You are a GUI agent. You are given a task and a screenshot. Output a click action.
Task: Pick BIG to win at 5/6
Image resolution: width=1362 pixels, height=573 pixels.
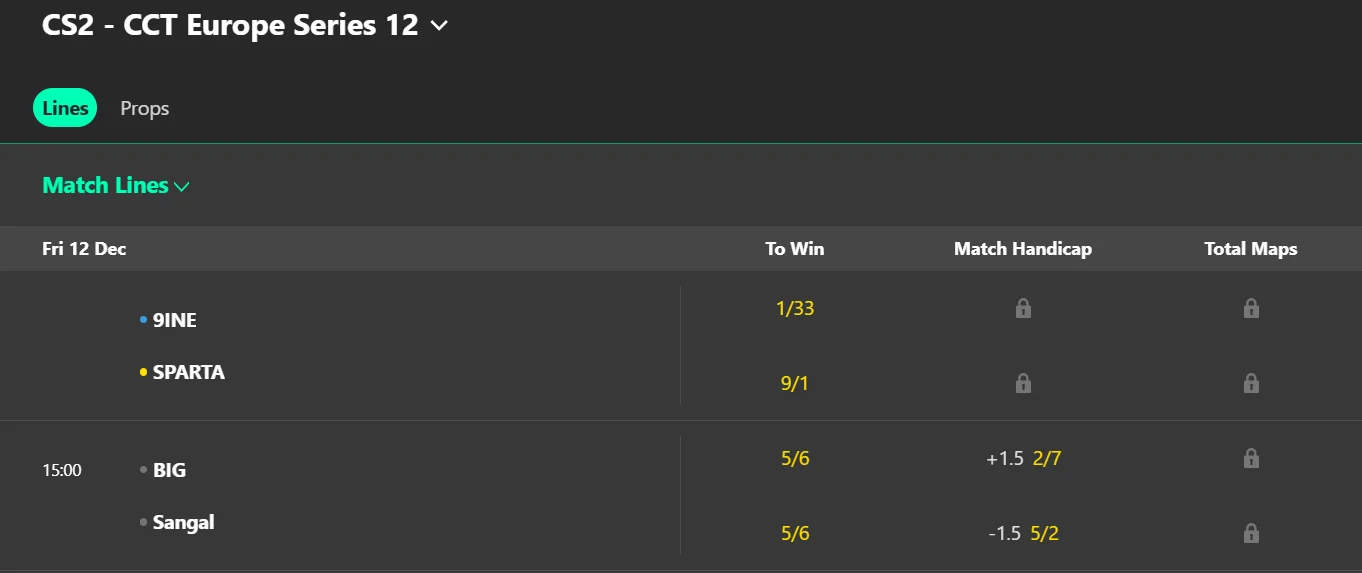click(795, 458)
